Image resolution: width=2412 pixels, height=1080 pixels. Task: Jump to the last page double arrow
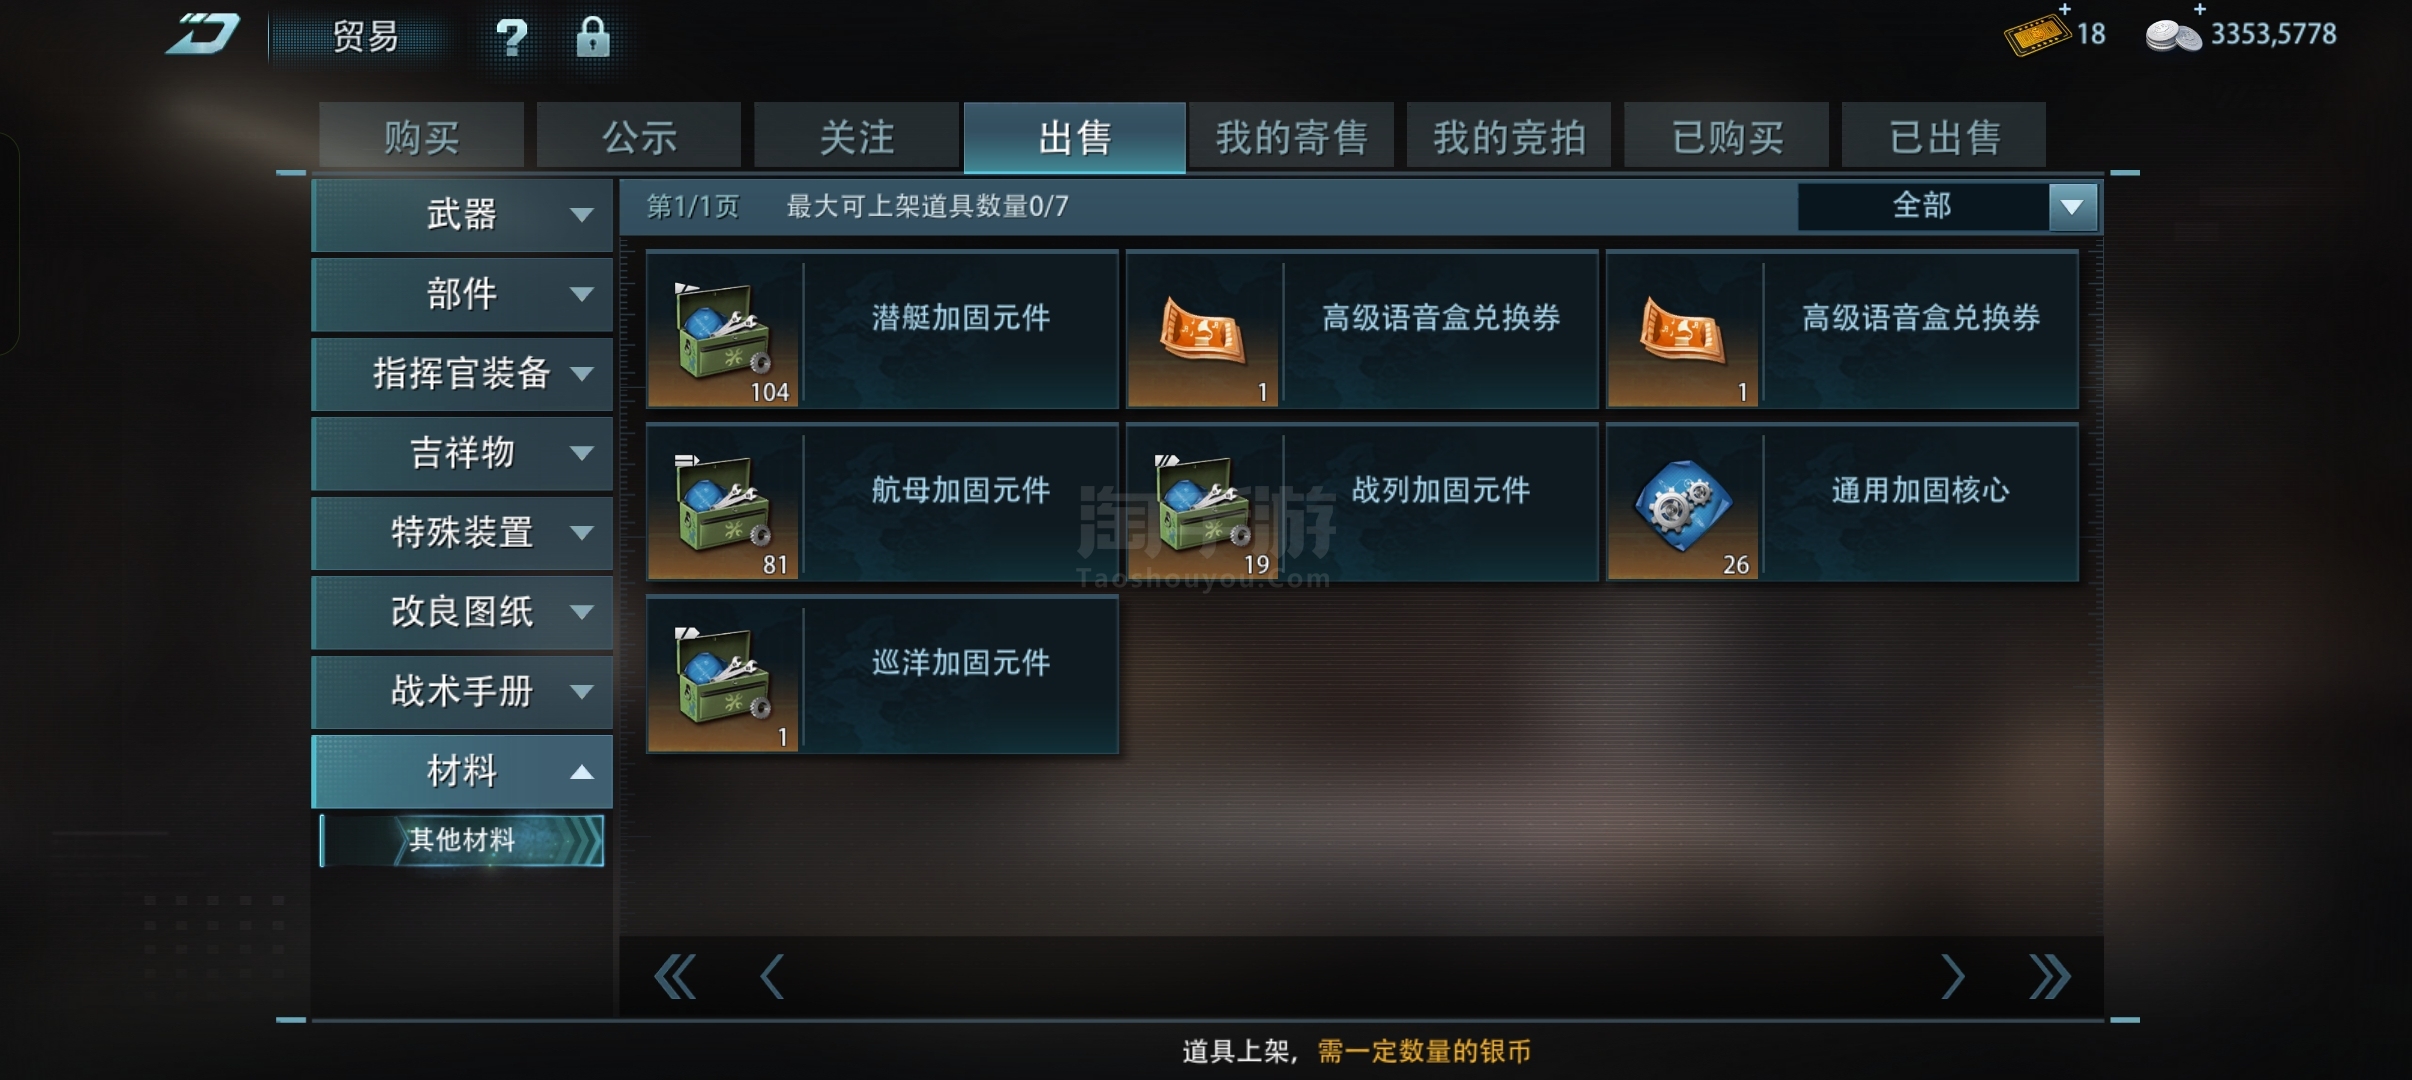coord(2049,976)
